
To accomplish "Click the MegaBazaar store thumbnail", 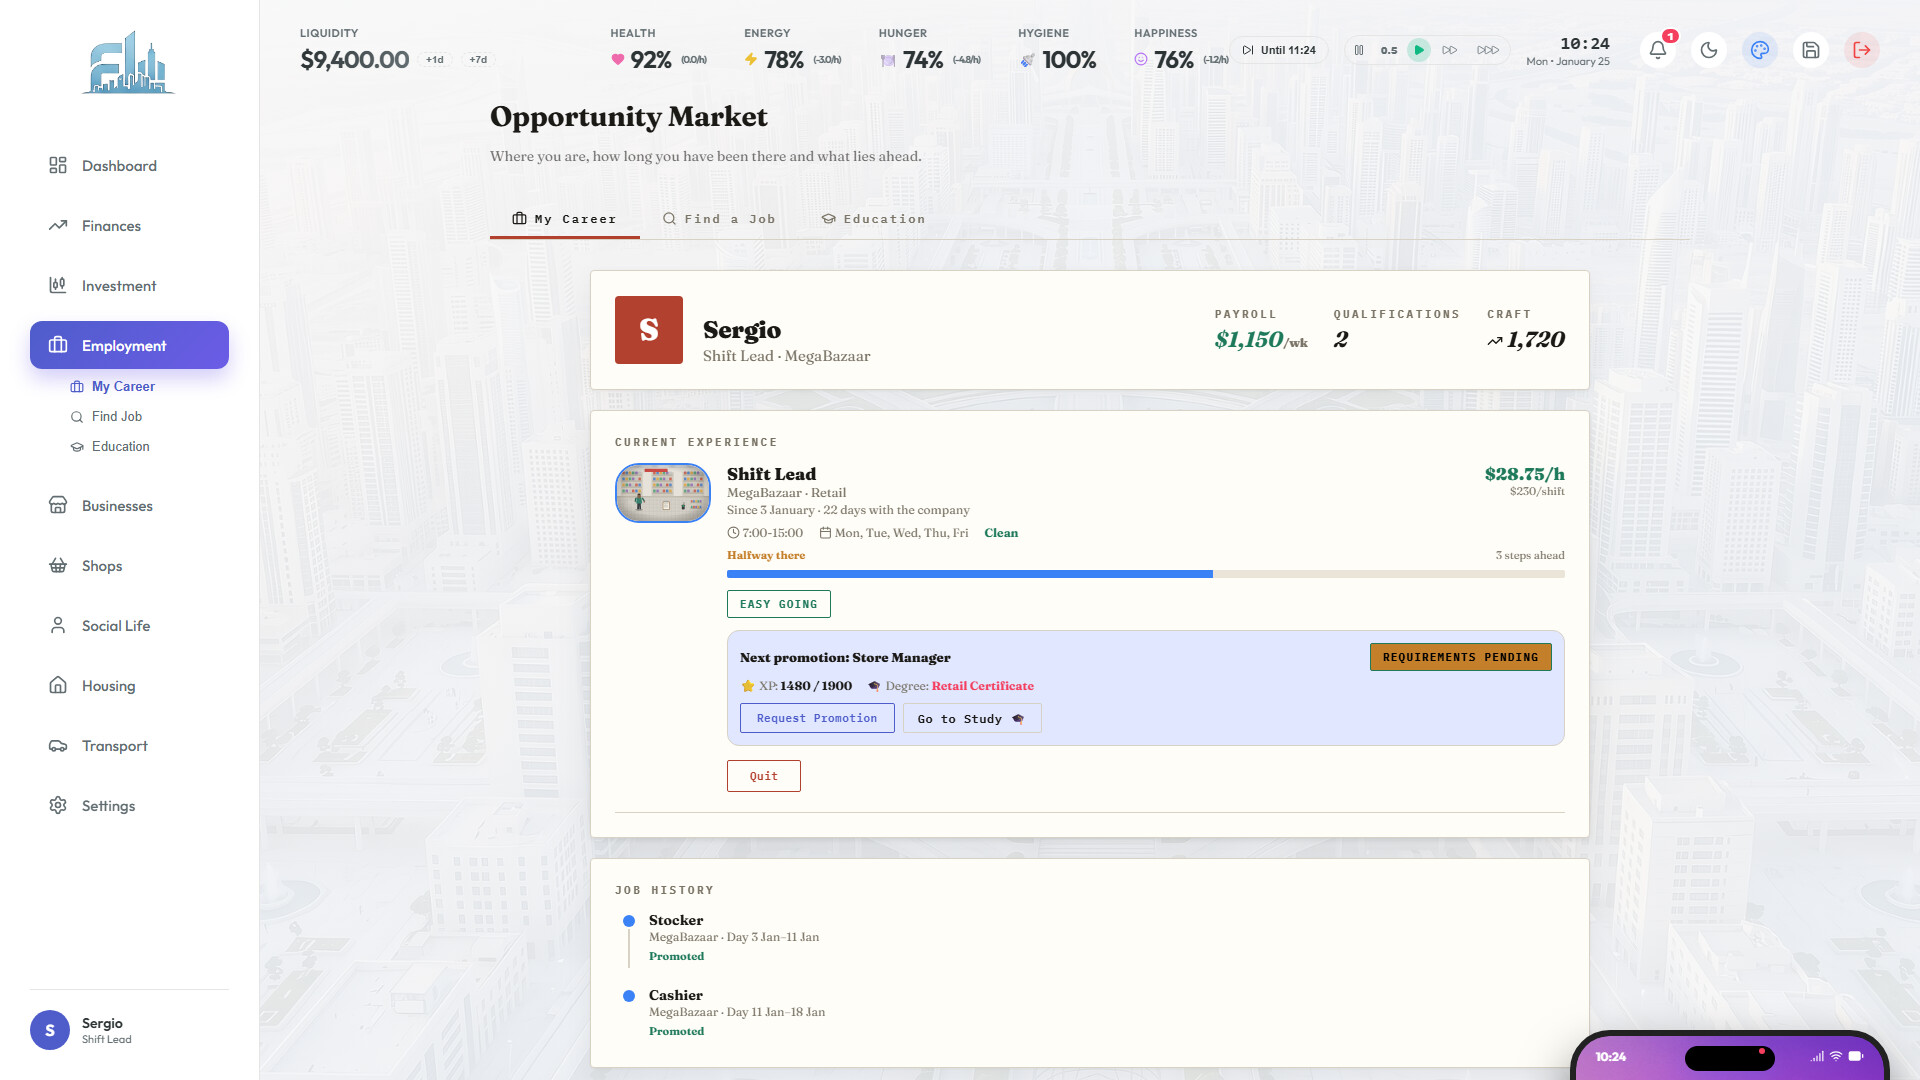I will tap(663, 493).
